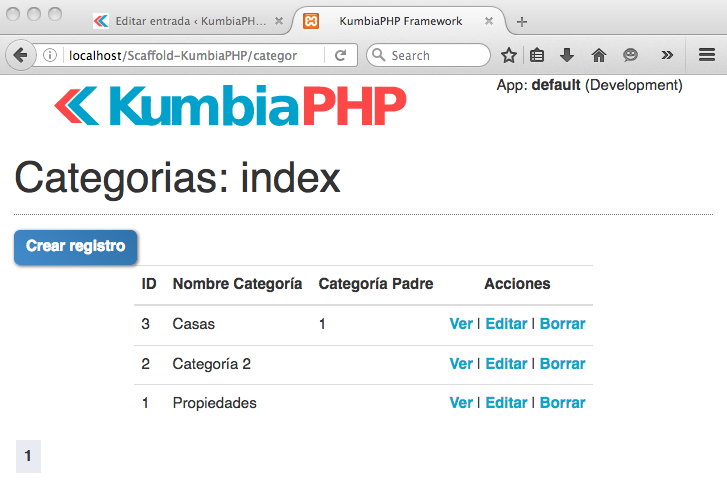Click the KumbiaPHP logo
The height and width of the screenshot is (493, 727).
click(230, 105)
